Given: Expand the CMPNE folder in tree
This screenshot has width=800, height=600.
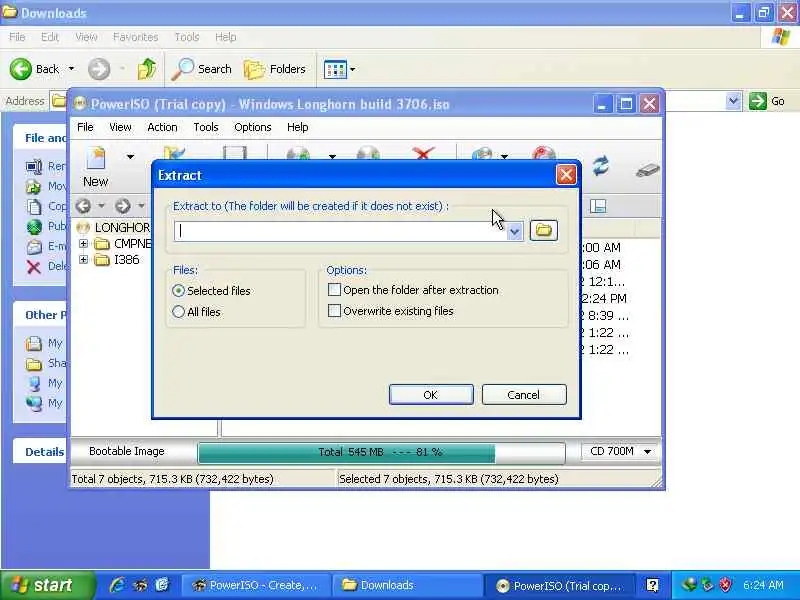Looking at the screenshot, I should [x=83, y=244].
